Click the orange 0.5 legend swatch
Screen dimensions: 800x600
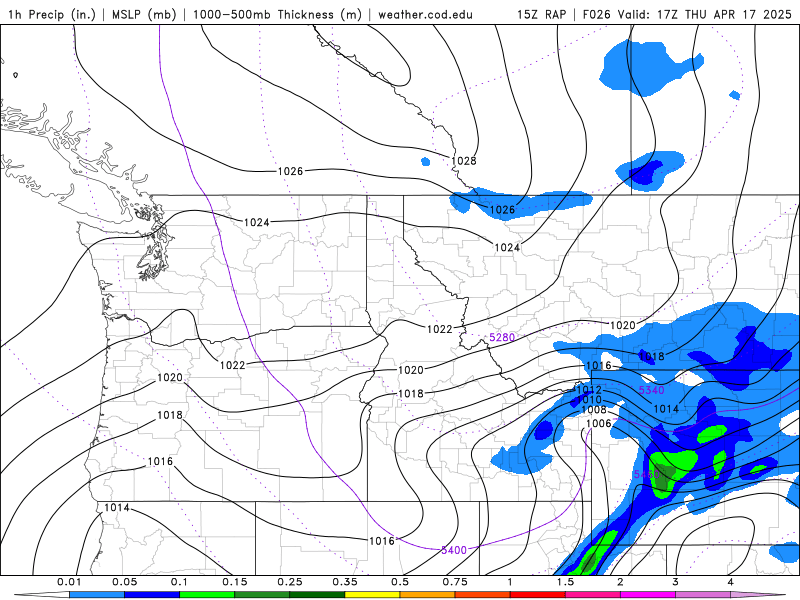pos(427,595)
